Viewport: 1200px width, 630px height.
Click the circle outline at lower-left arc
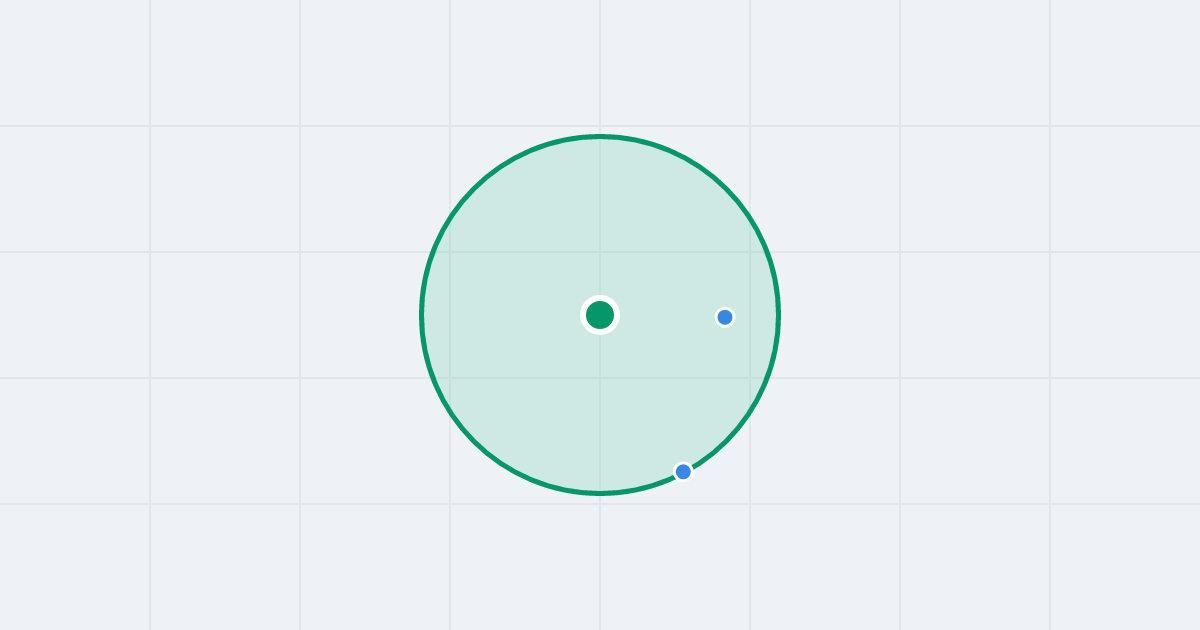[474, 441]
